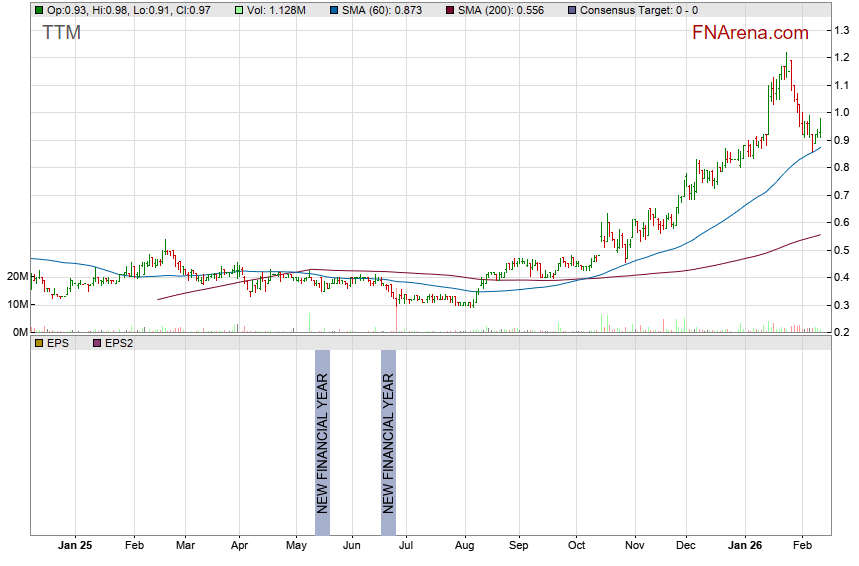Viewport: 859px width, 566px height.
Task: Select the second NEW FINANCIAL YEAR marker near July
Action: pos(389,443)
